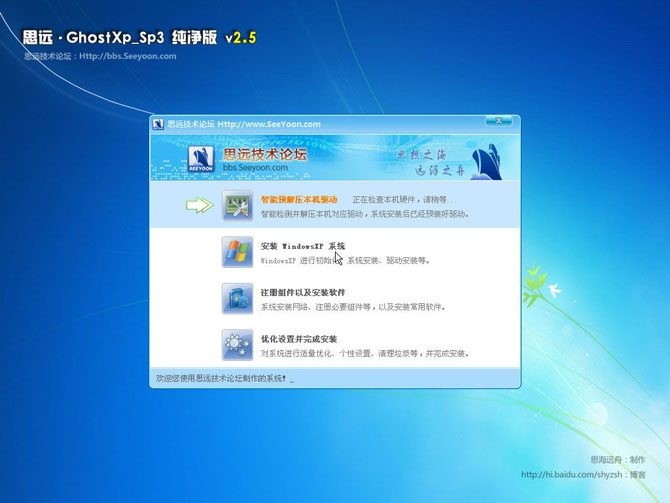Click the small title bar app icon
670x503 pixels.
coord(158,124)
